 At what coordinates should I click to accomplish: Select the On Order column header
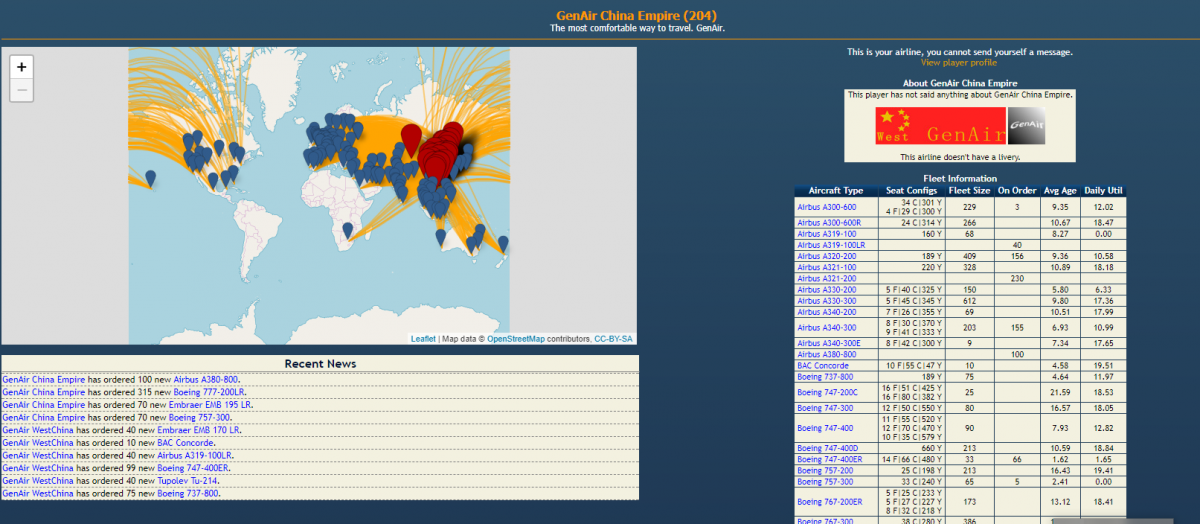coord(1017,190)
